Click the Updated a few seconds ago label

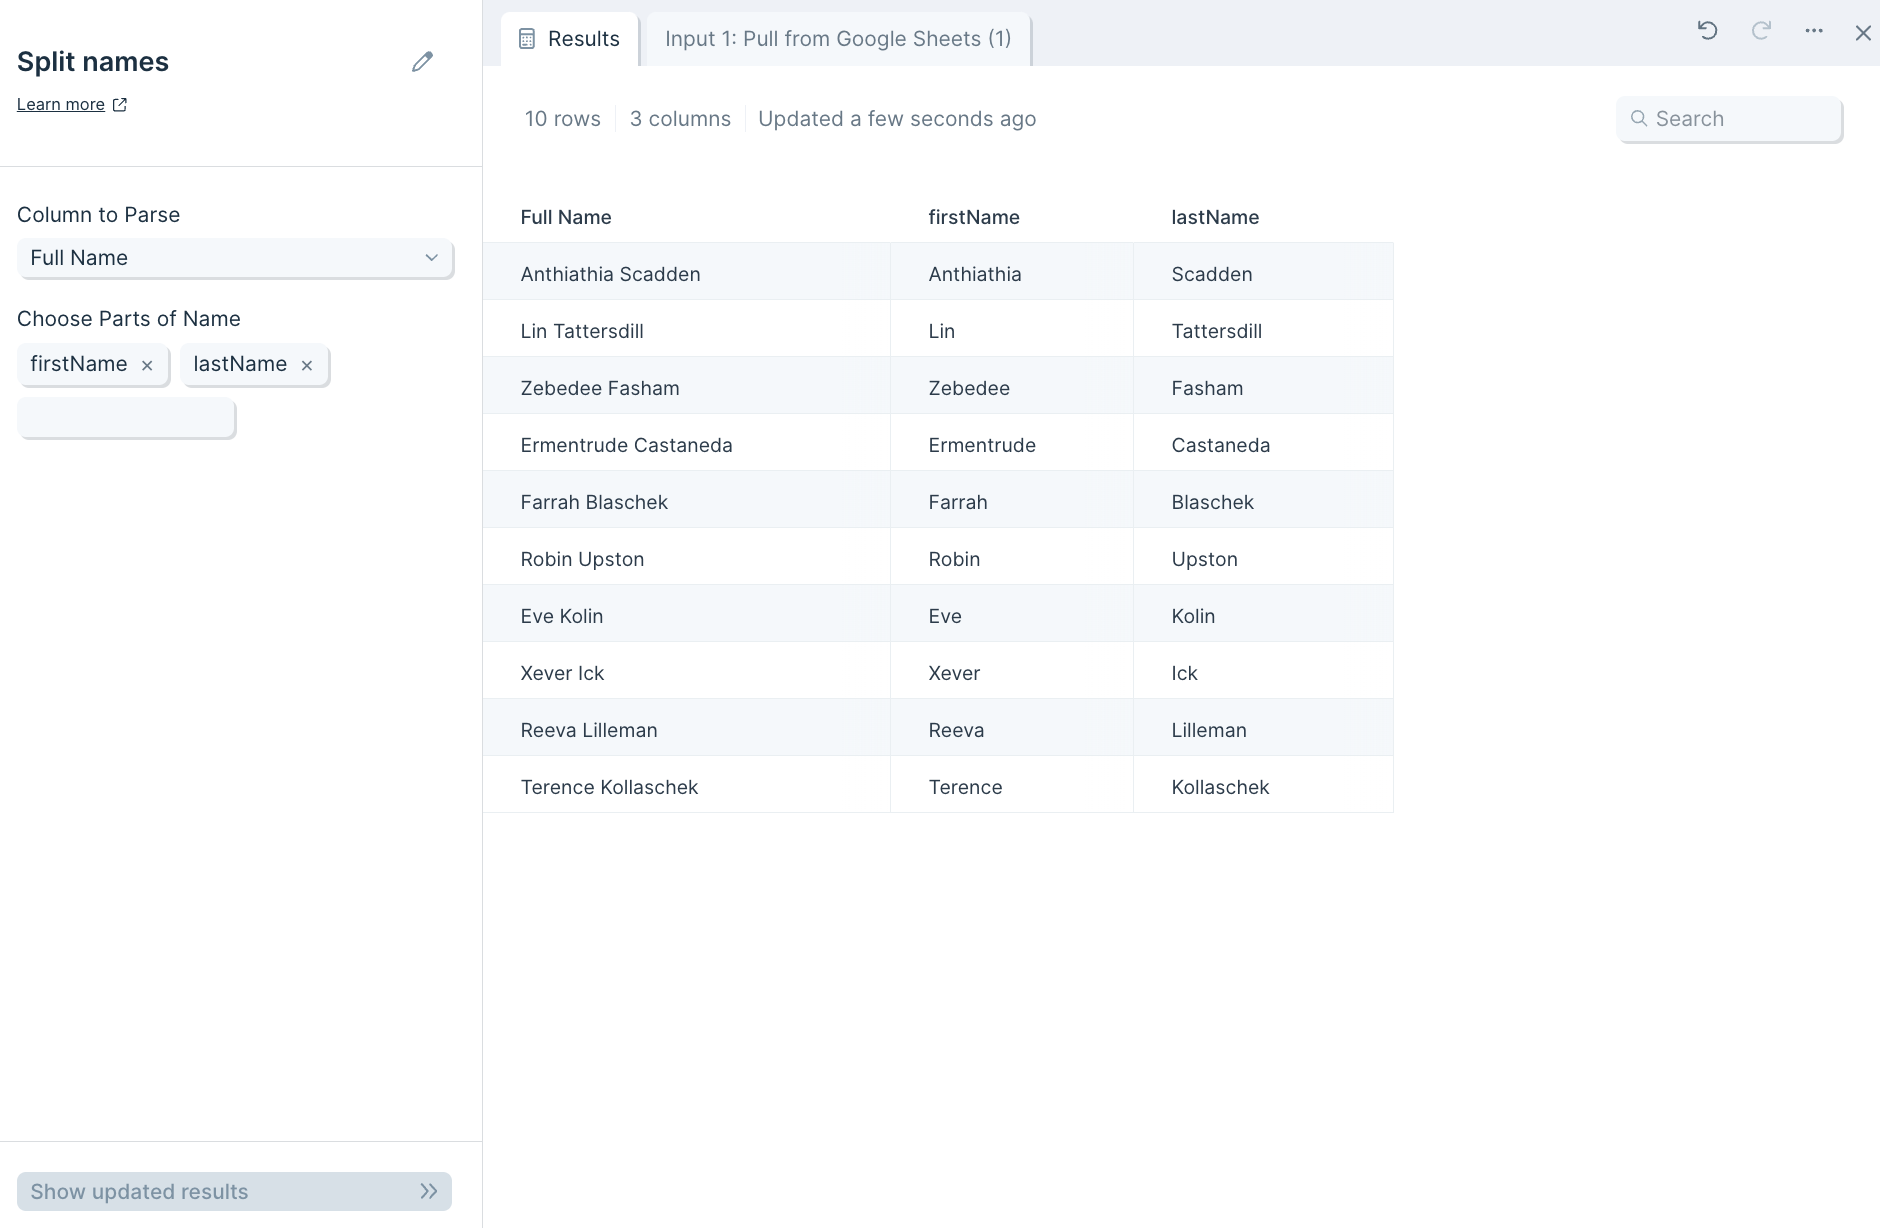click(x=897, y=119)
